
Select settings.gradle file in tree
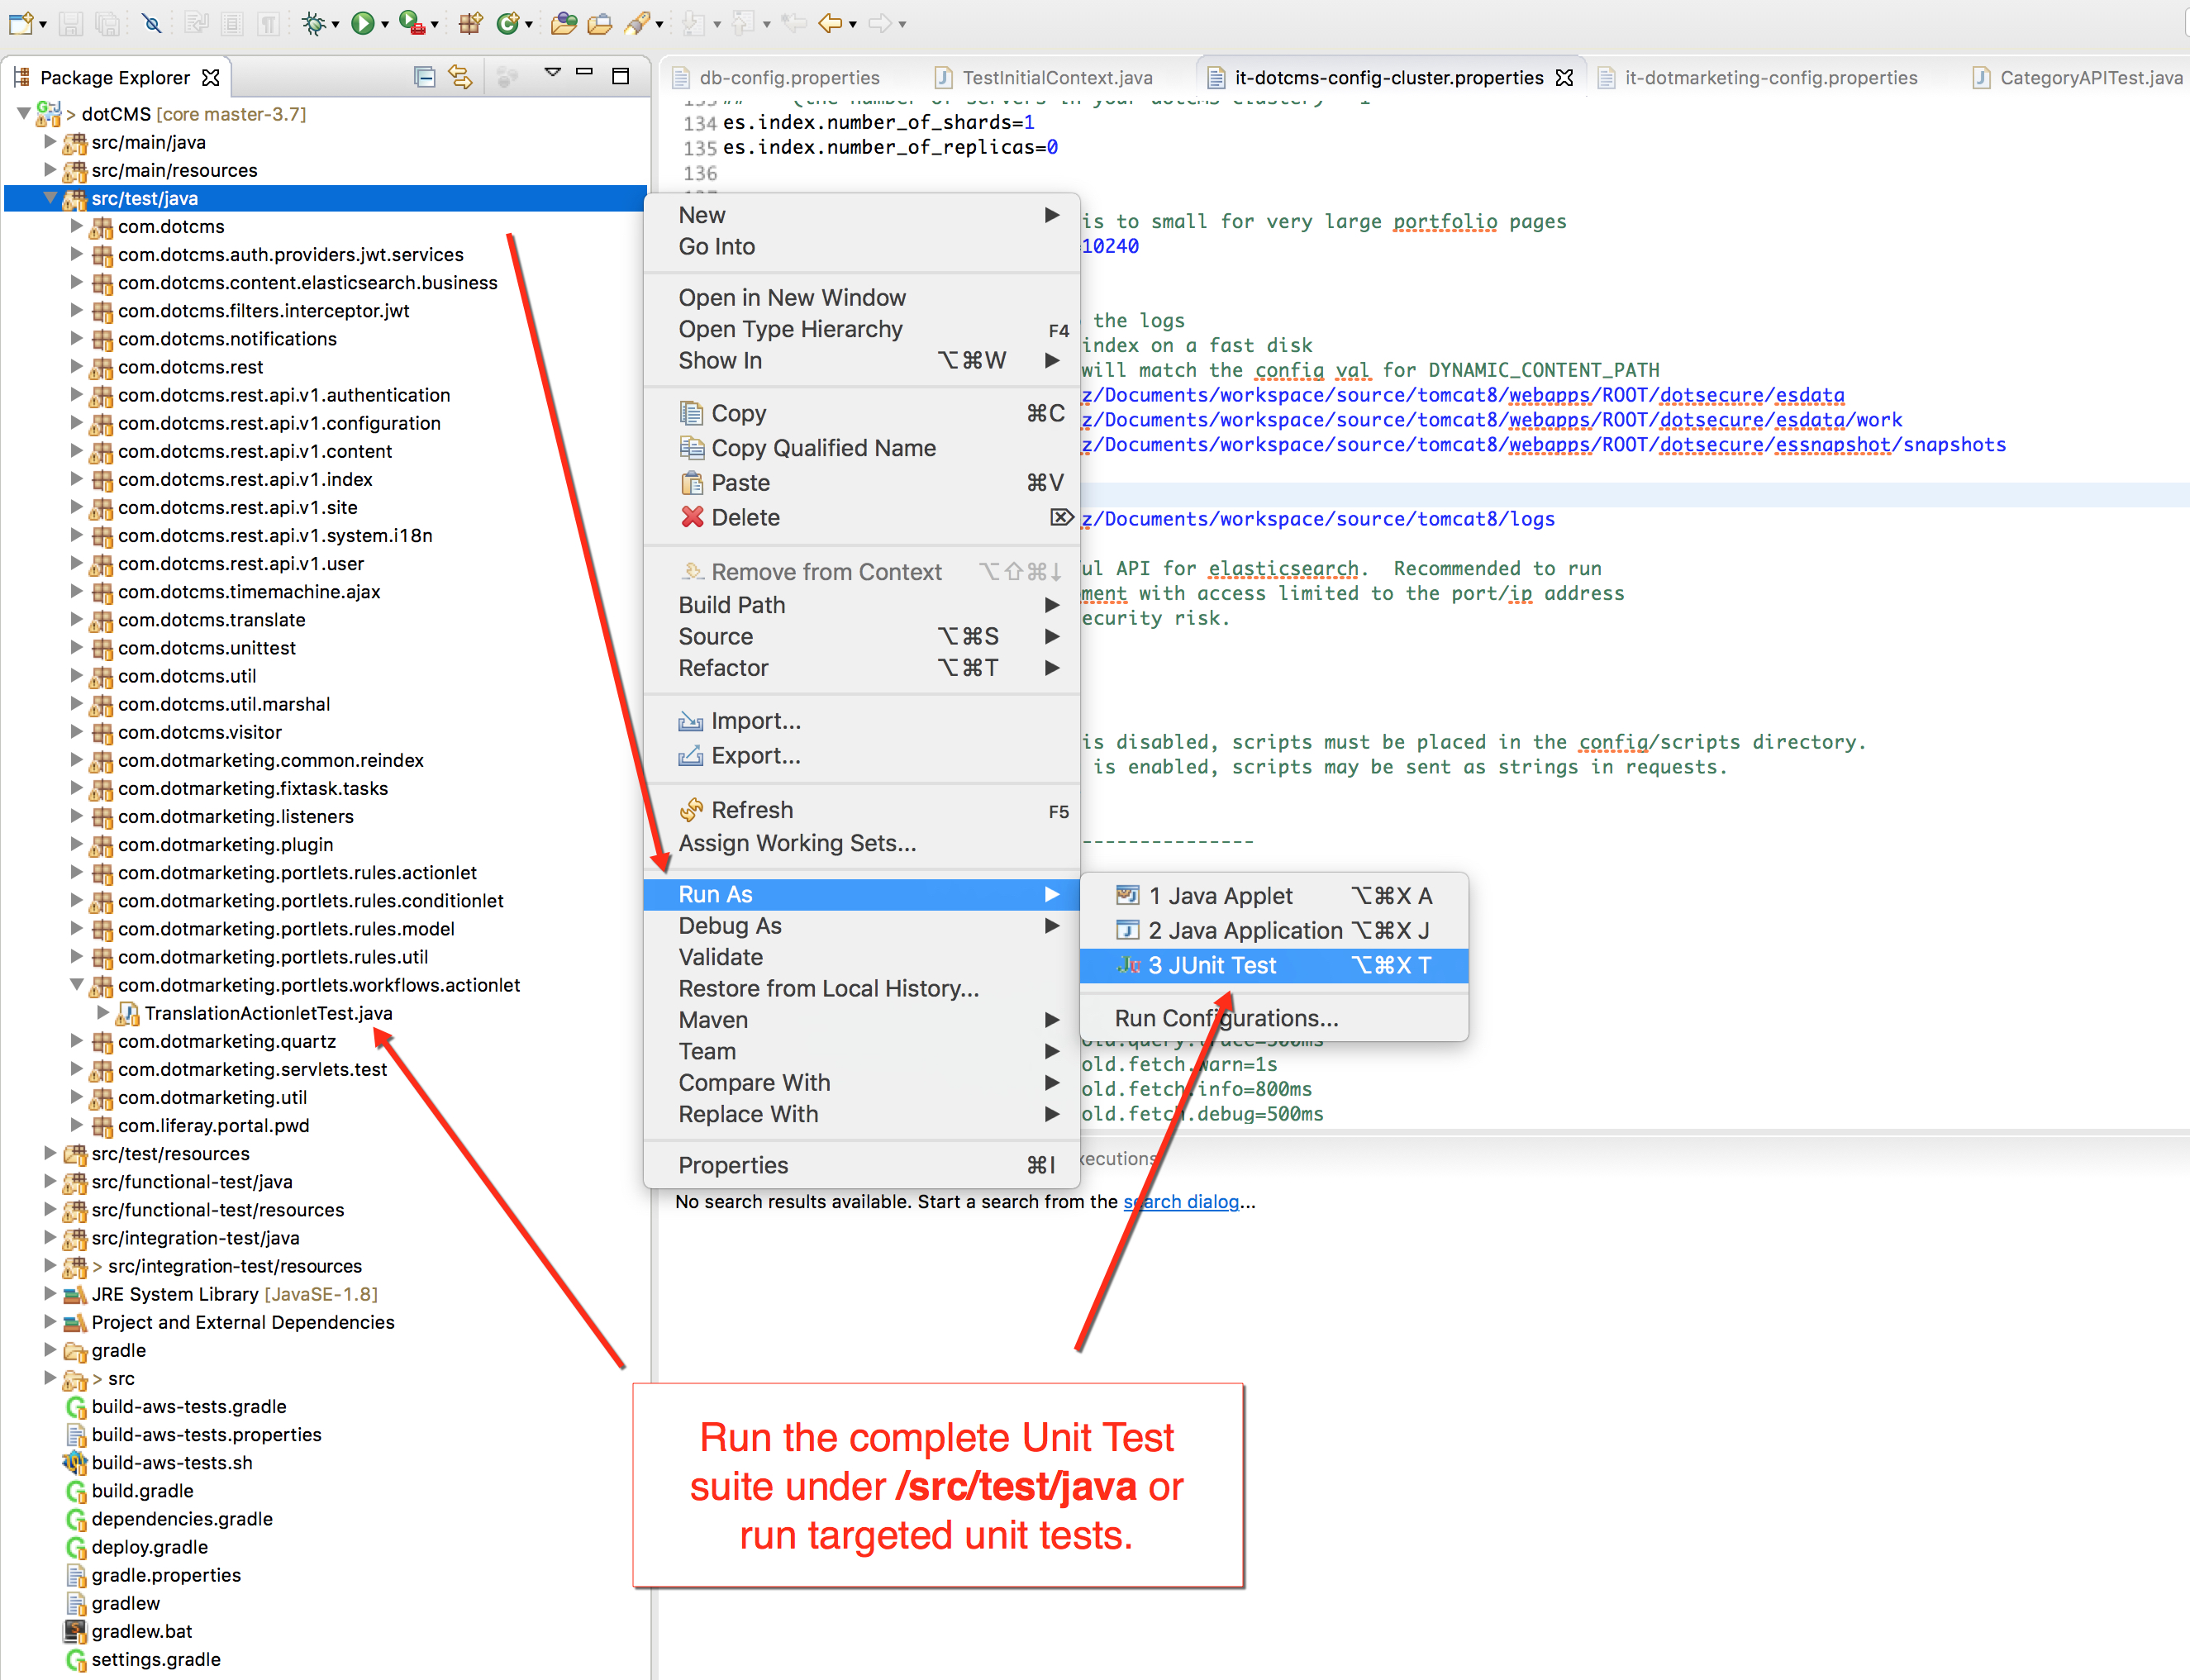(155, 1659)
